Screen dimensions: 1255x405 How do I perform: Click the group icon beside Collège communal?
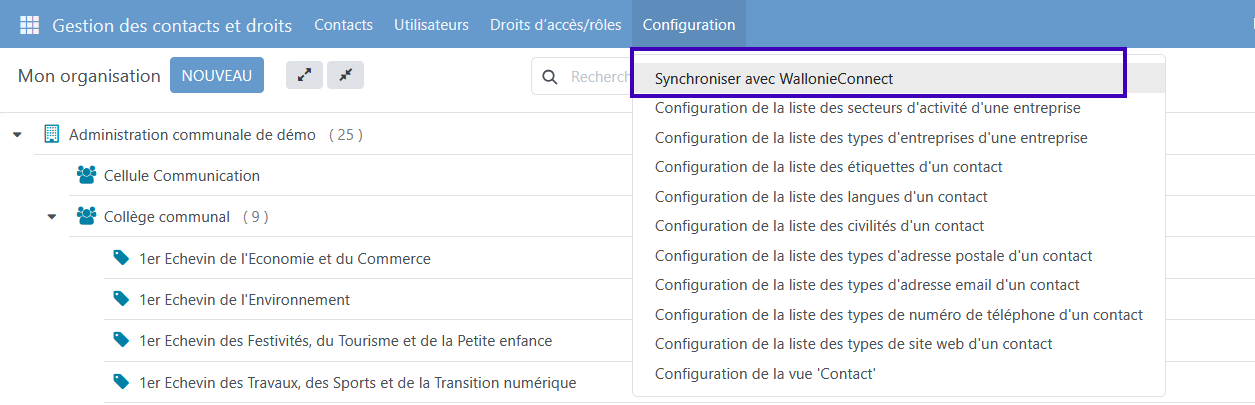pos(87,216)
